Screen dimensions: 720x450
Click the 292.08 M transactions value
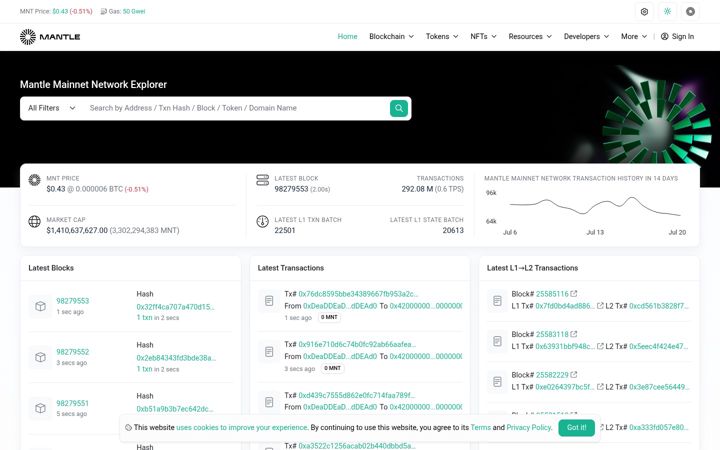point(417,189)
